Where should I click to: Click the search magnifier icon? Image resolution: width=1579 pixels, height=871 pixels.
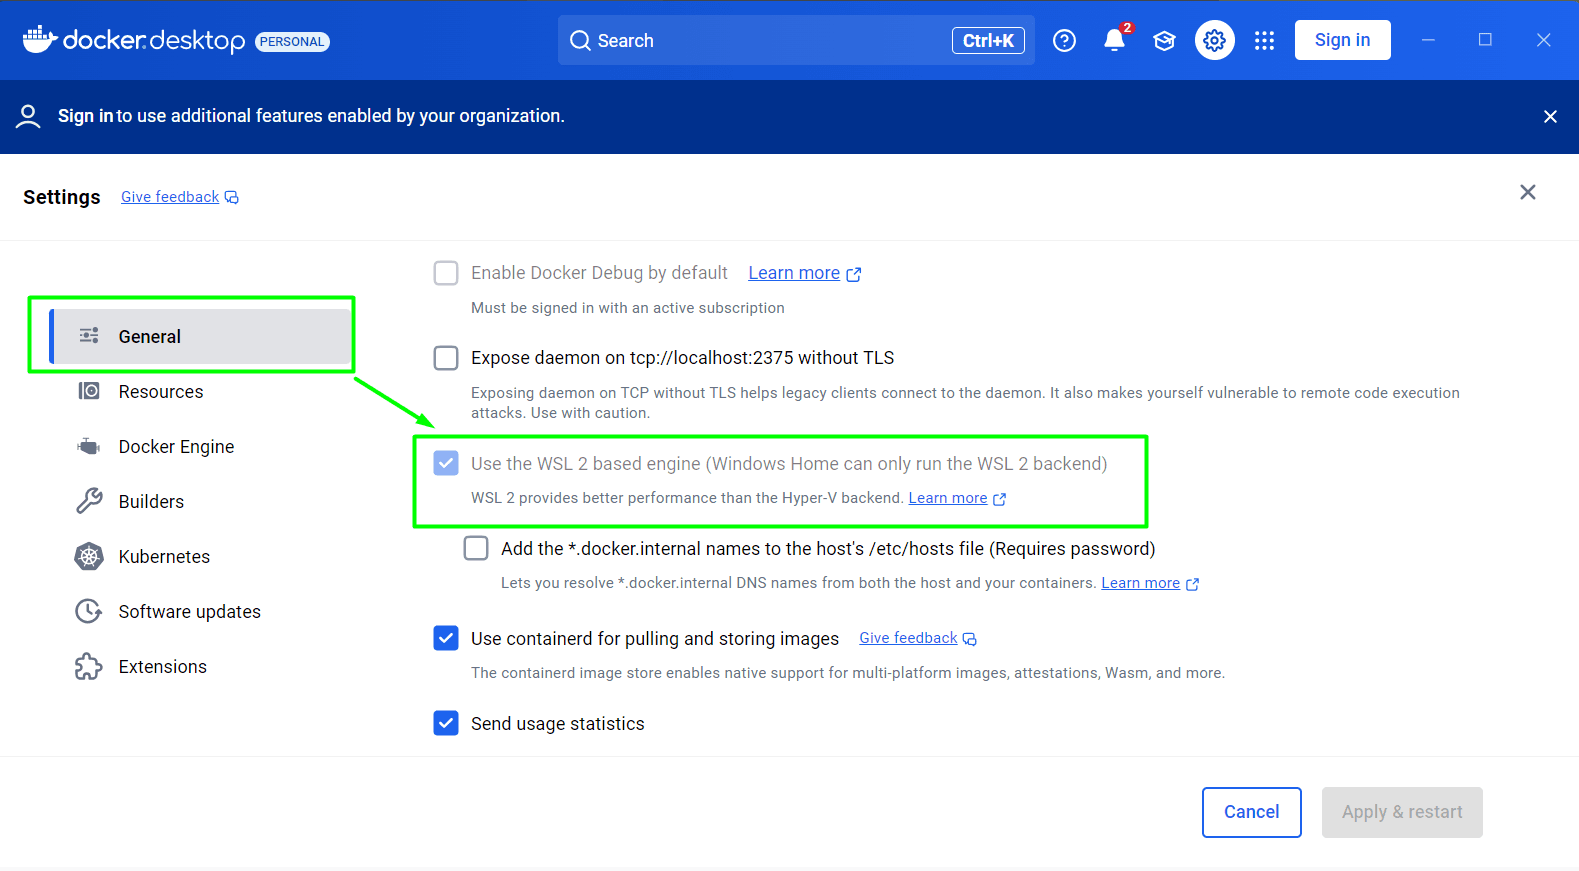[580, 41]
